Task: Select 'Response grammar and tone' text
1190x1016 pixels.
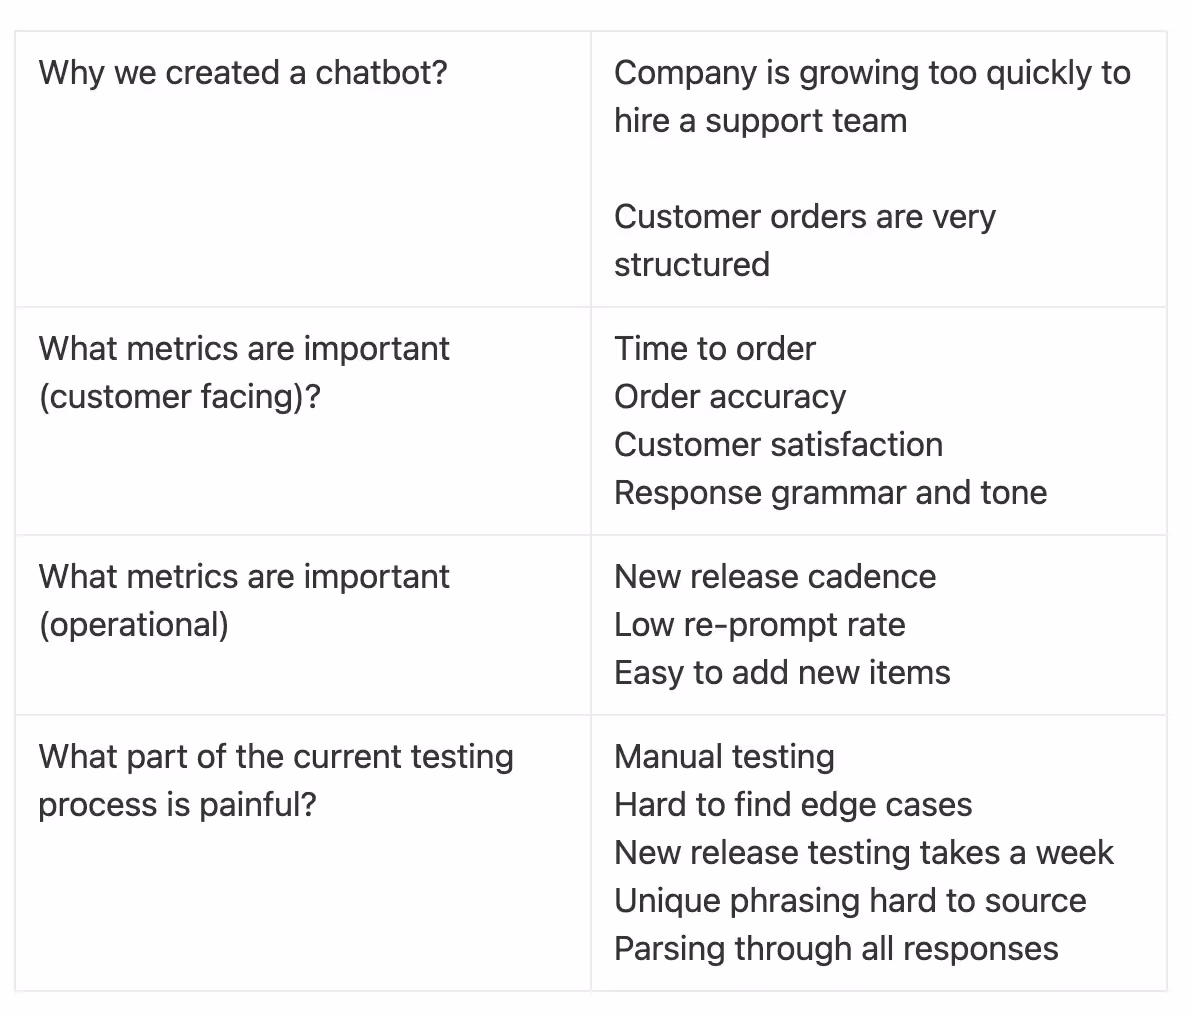Action: pyautogui.click(x=830, y=493)
